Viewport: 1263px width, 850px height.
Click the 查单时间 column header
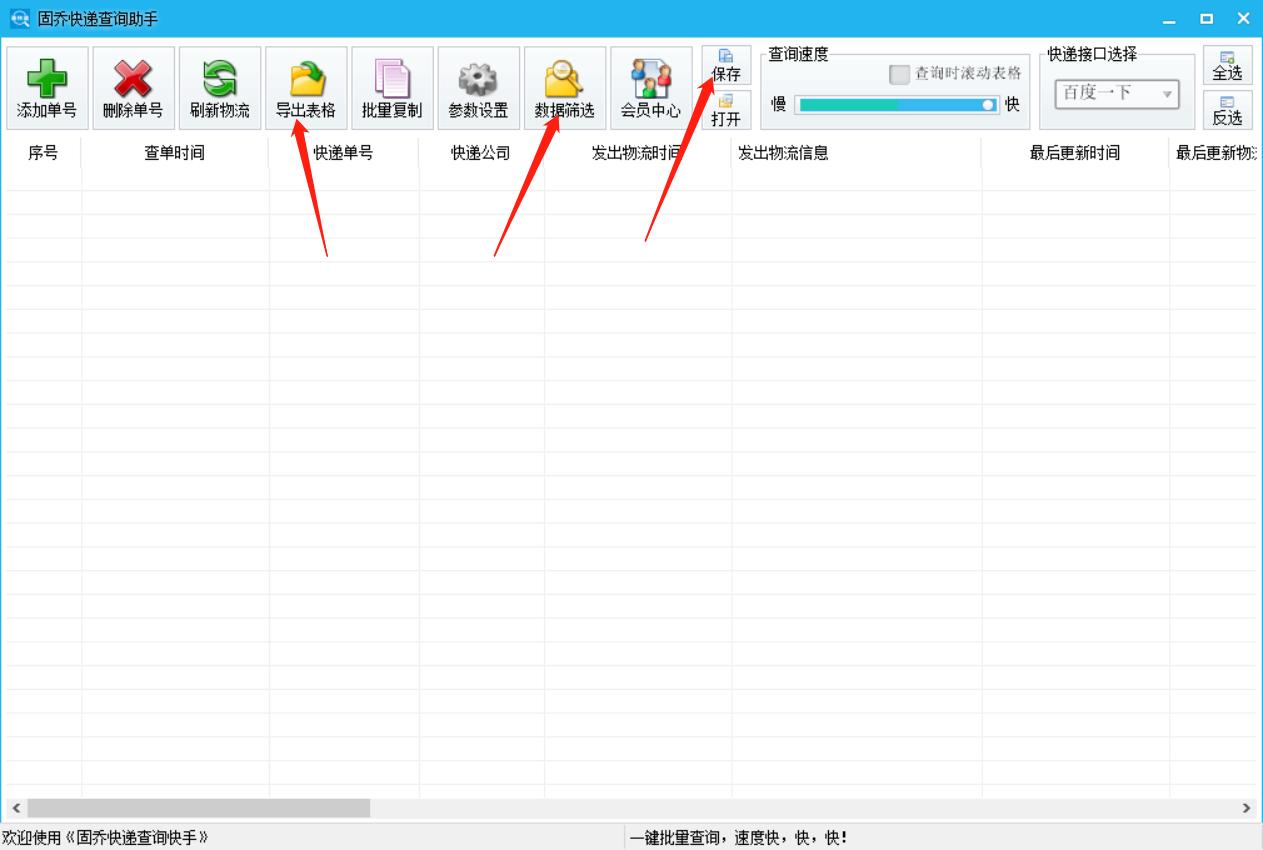(176, 153)
